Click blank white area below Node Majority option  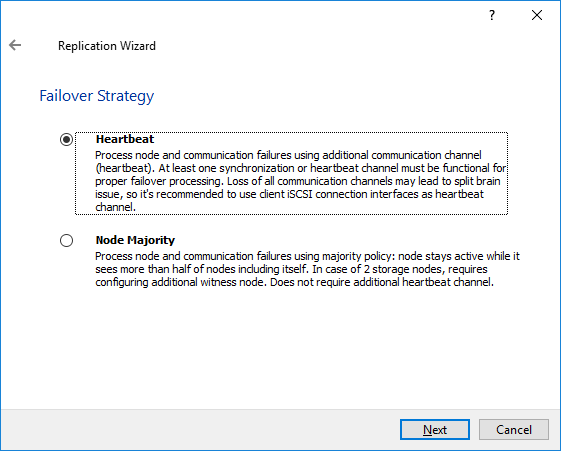(280, 347)
